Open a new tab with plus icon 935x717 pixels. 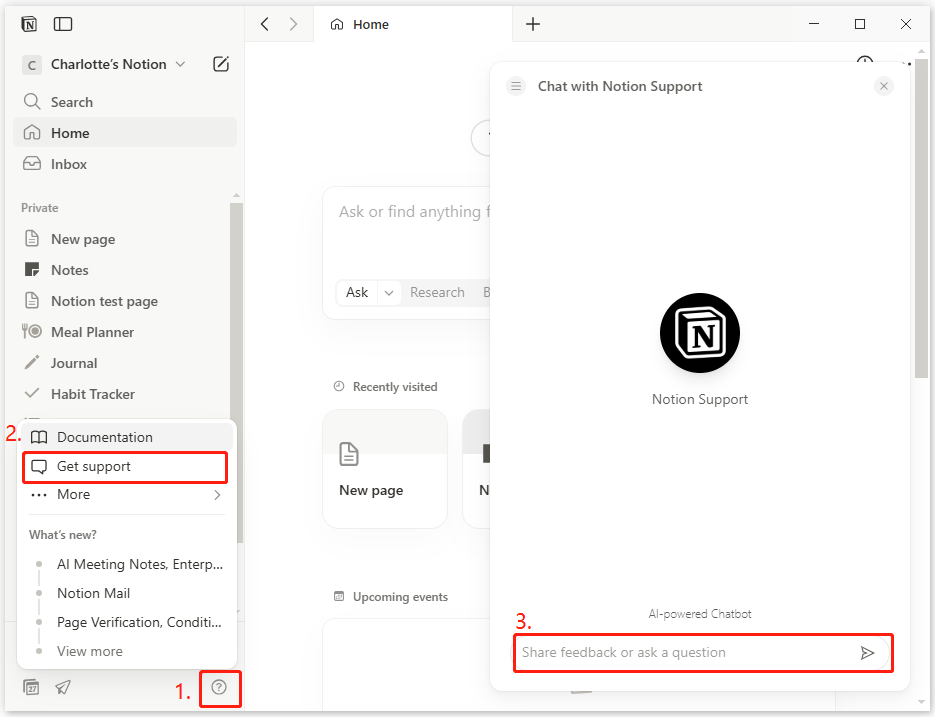[532, 24]
